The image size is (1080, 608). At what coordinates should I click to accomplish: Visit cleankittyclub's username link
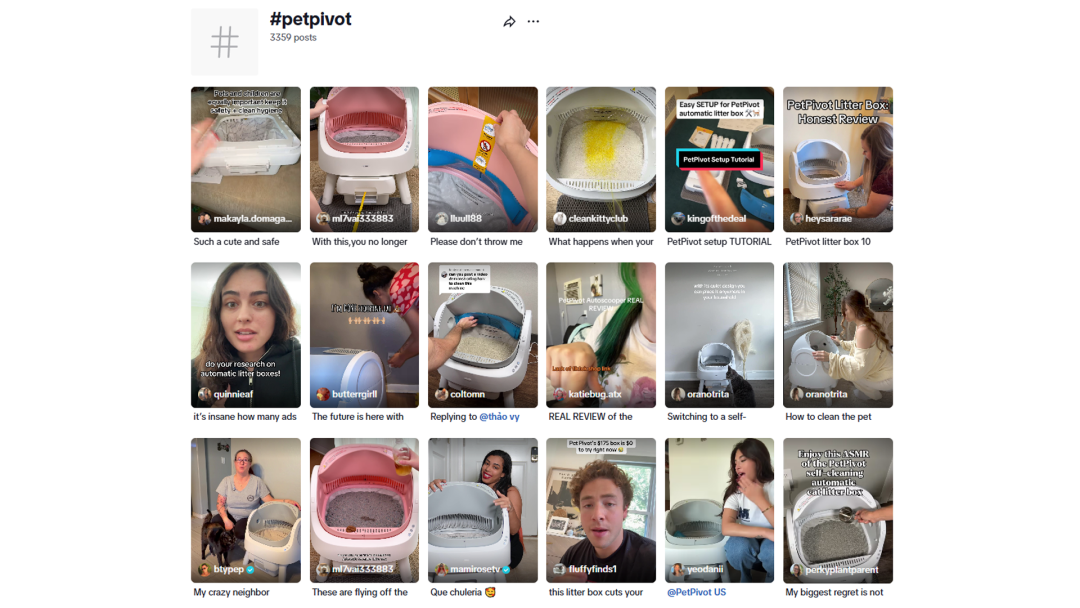point(599,219)
